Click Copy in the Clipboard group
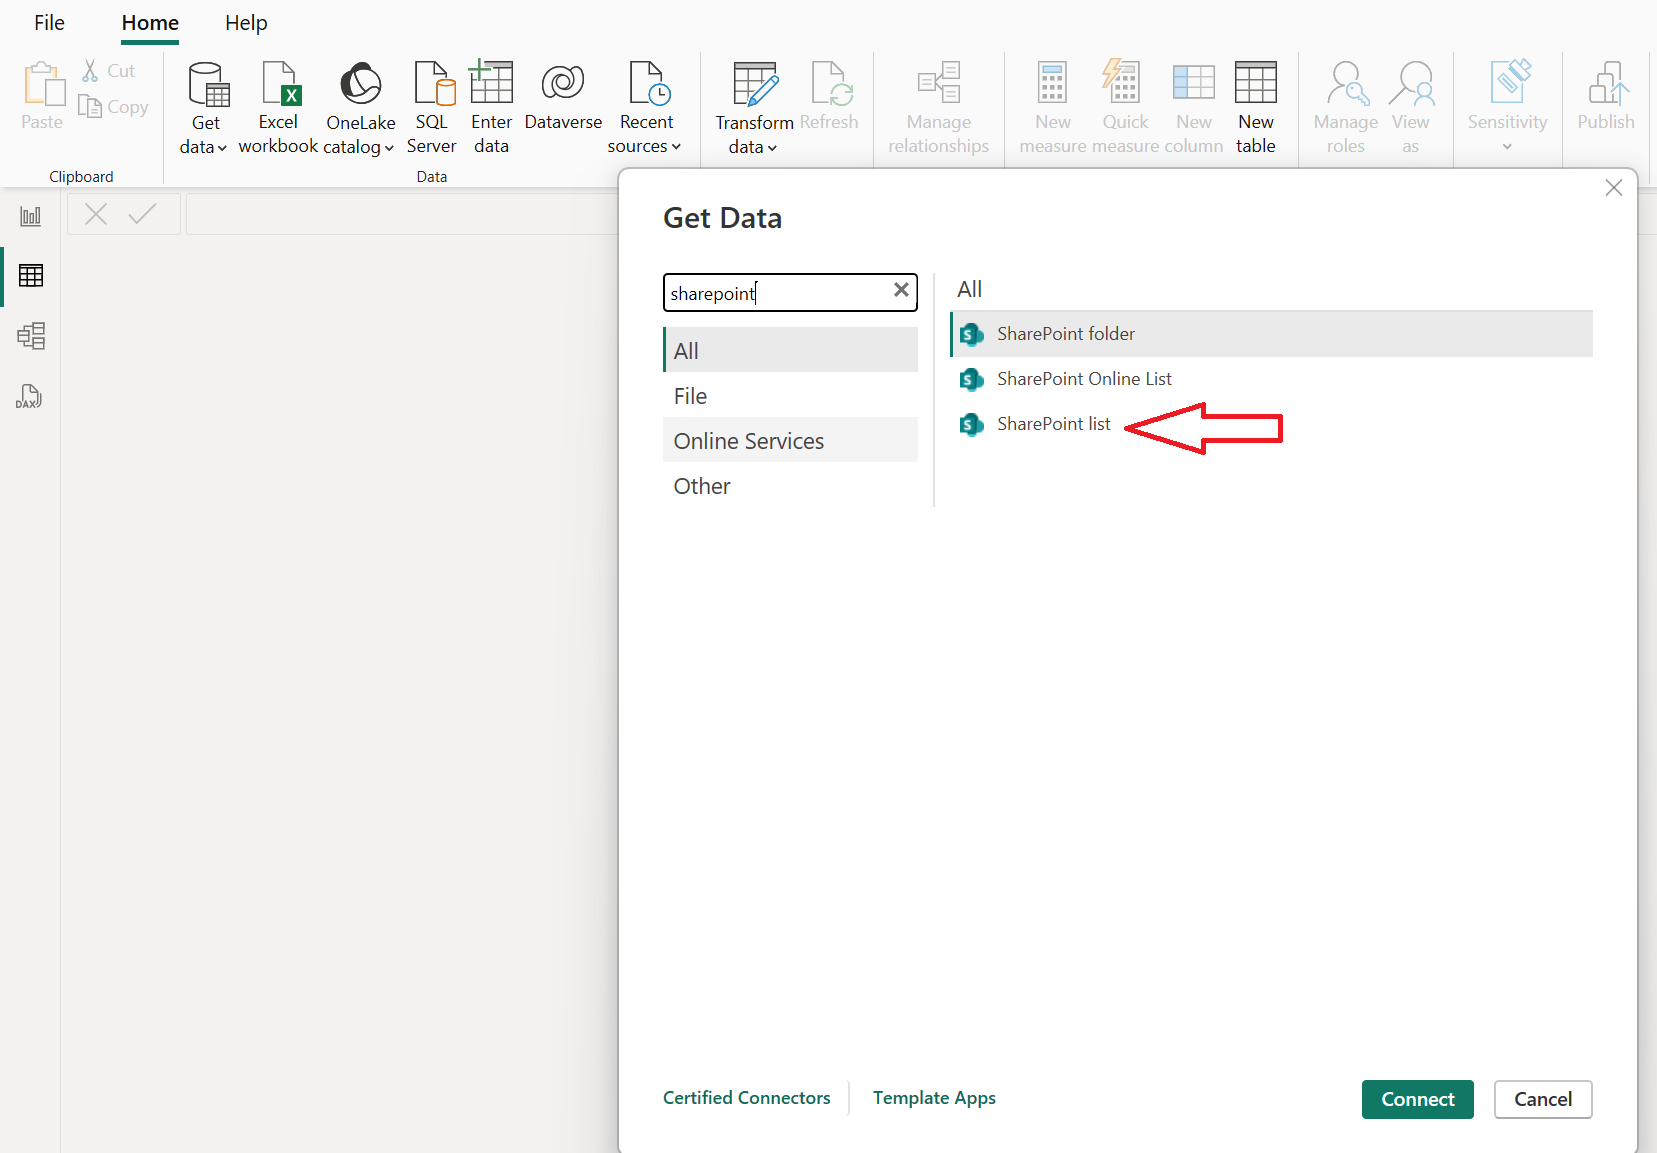The image size is (1657, 1153). tap(114, 107)
